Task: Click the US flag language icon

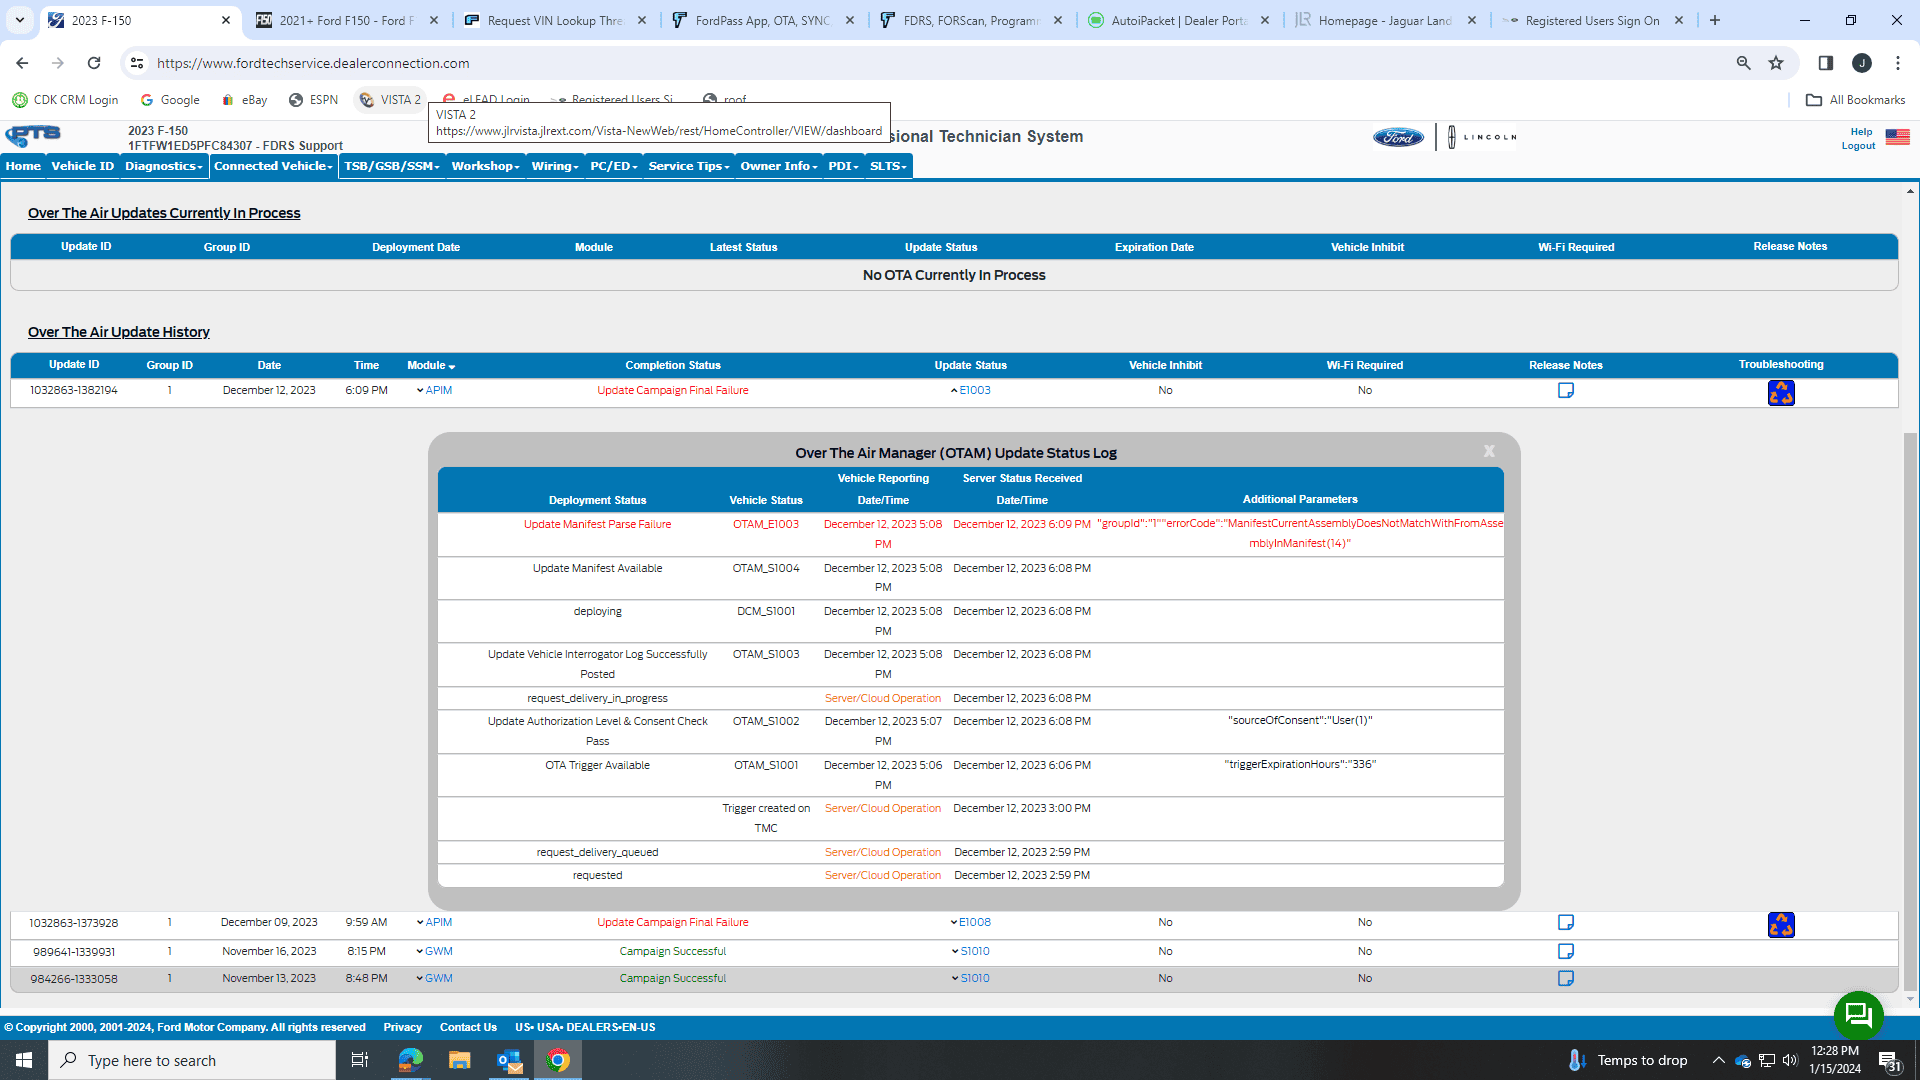Action: click(x=1897, y=137)
